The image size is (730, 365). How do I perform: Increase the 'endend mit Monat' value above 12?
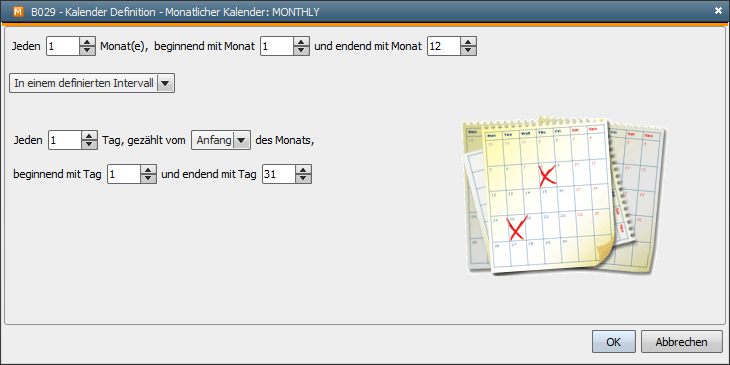tap(468, 42)
